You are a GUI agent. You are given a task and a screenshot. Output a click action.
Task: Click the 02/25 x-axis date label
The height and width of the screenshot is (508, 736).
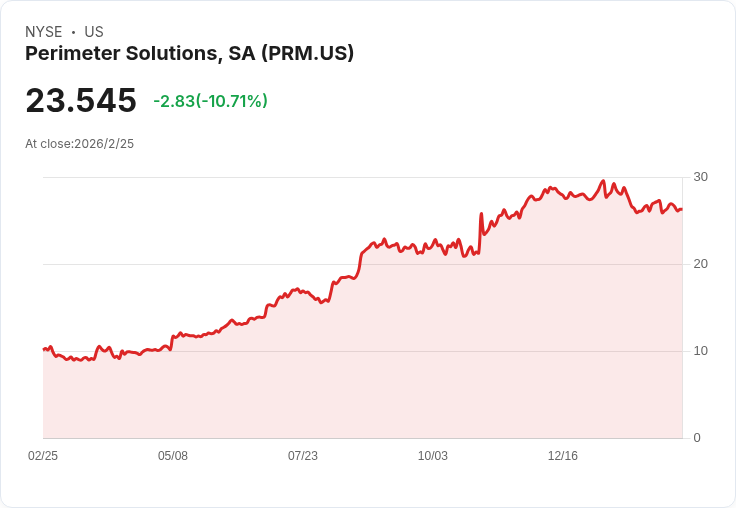click(43, 455)
